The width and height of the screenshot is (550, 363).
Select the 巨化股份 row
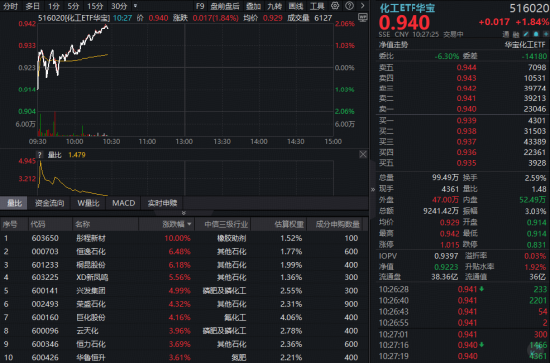[183, 317]
